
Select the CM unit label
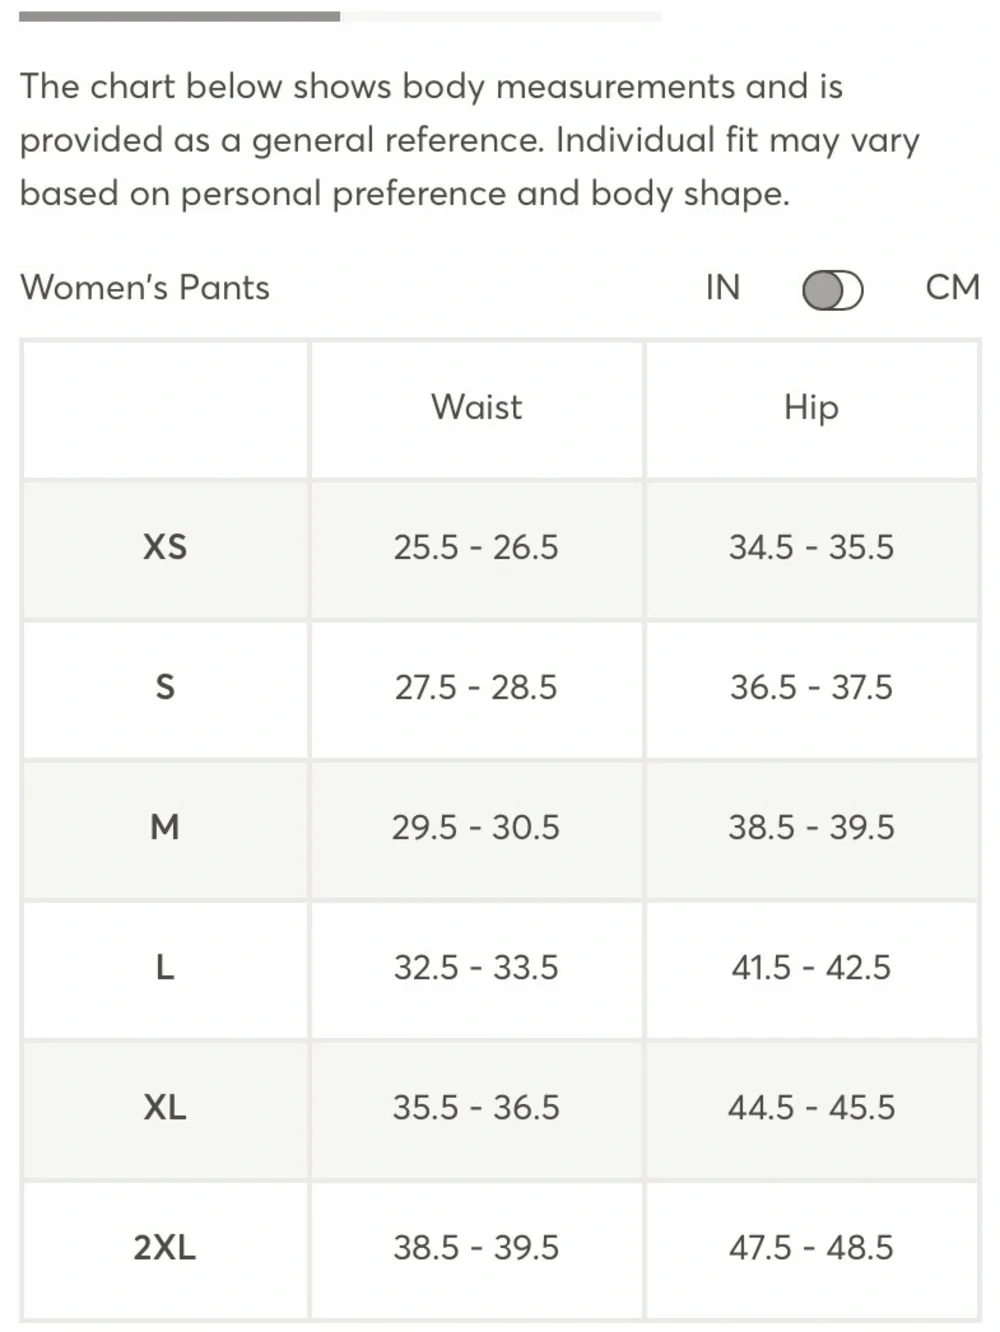tap(952, 288)
